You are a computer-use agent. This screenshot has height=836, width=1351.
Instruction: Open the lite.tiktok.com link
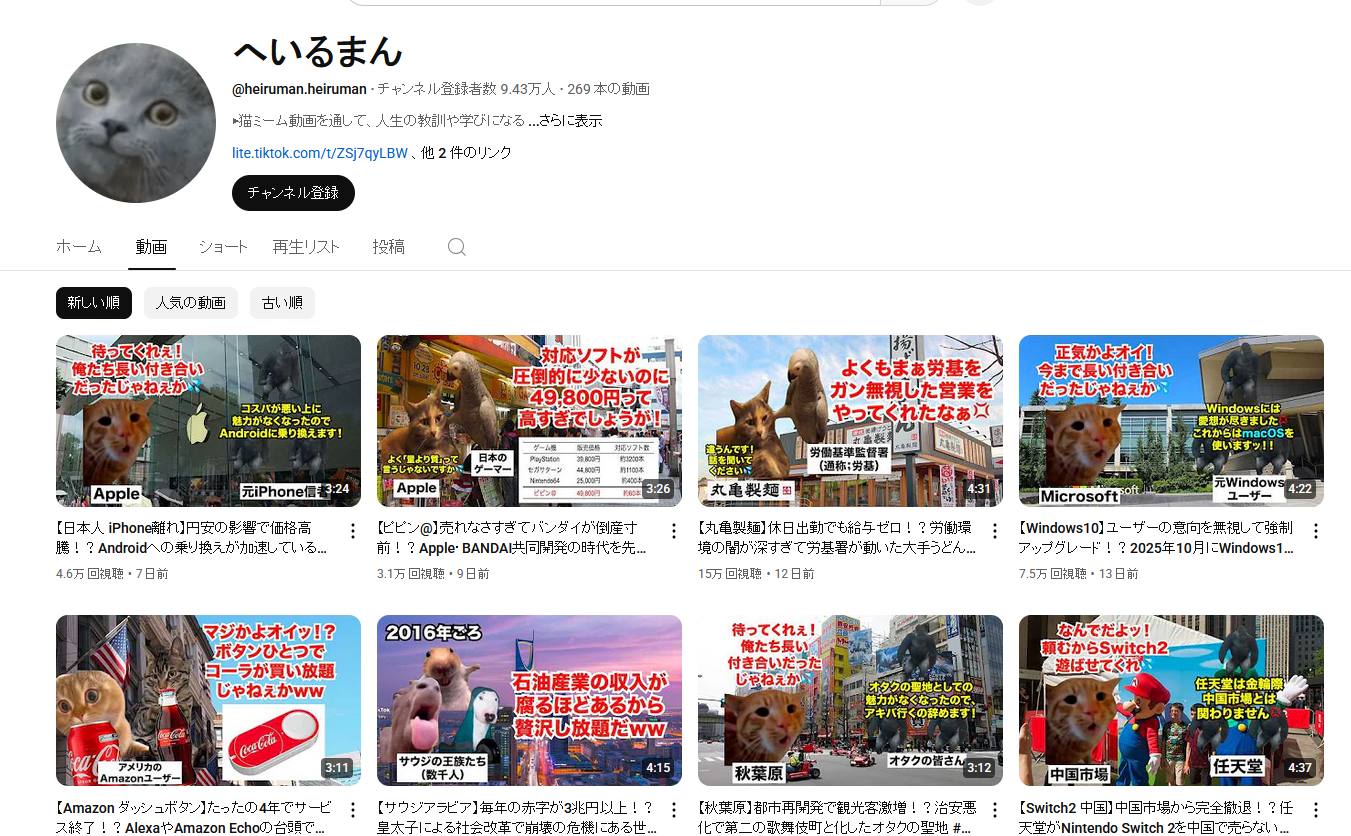tap(320, 153)
